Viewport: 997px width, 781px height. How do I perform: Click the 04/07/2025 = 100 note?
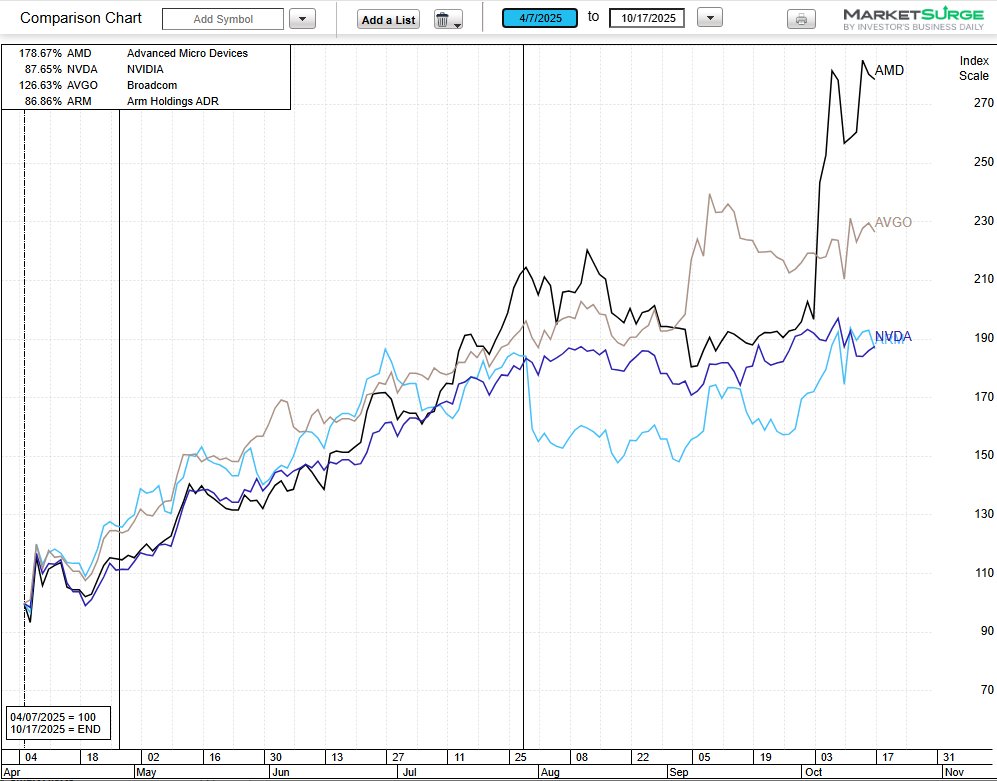(53, 717)
